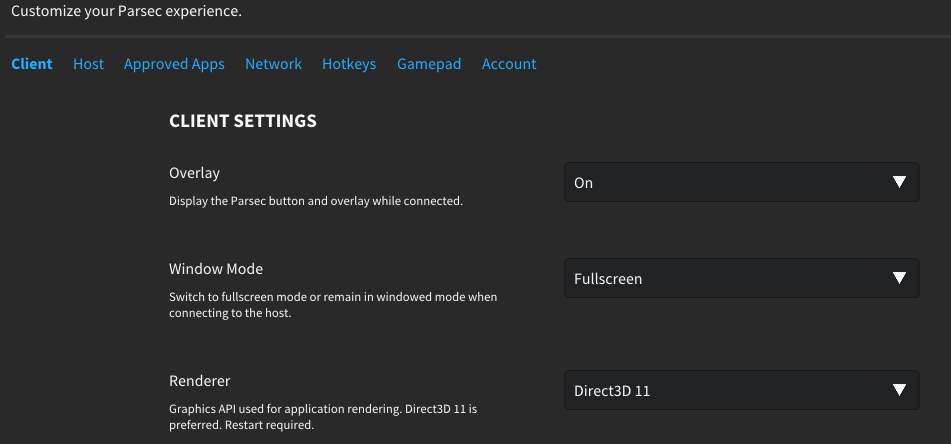Click the 'Display the Parsec button' description
The image size is (951, 444).
(316, 201)
